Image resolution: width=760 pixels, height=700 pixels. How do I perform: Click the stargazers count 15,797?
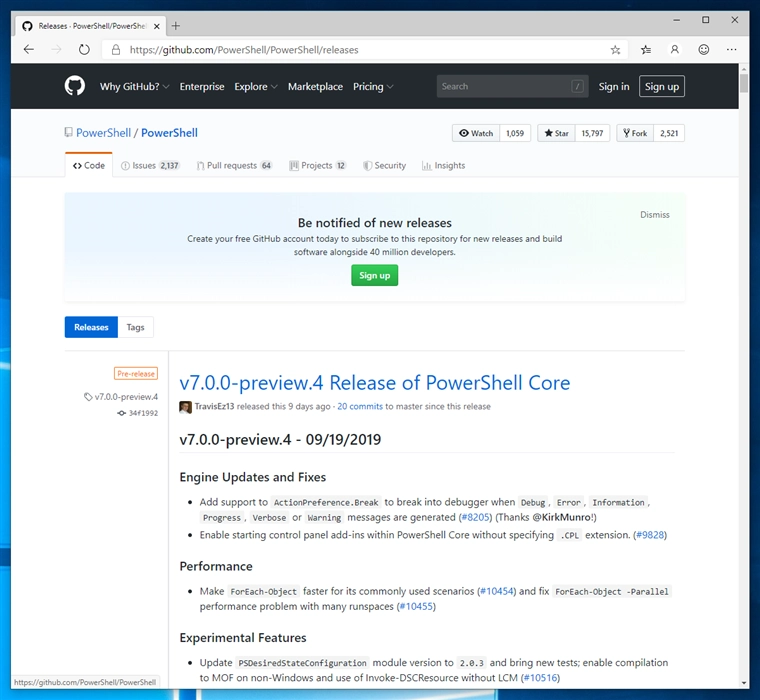592,133
